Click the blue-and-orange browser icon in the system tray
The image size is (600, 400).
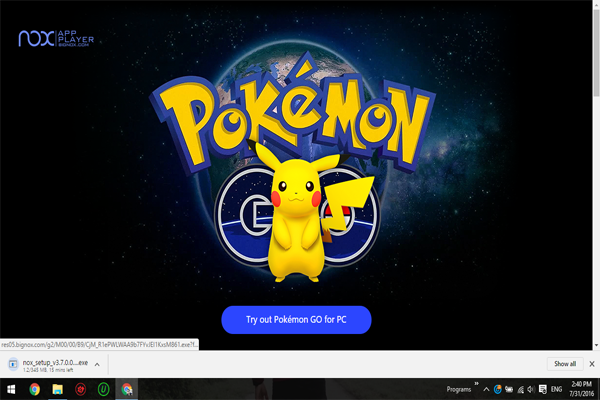point(497,390)
